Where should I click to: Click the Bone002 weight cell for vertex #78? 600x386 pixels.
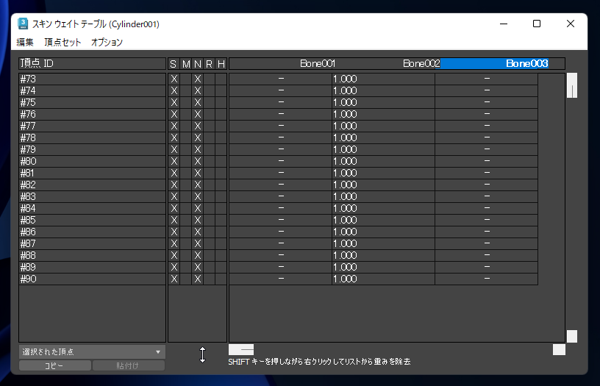pos(383,138)
